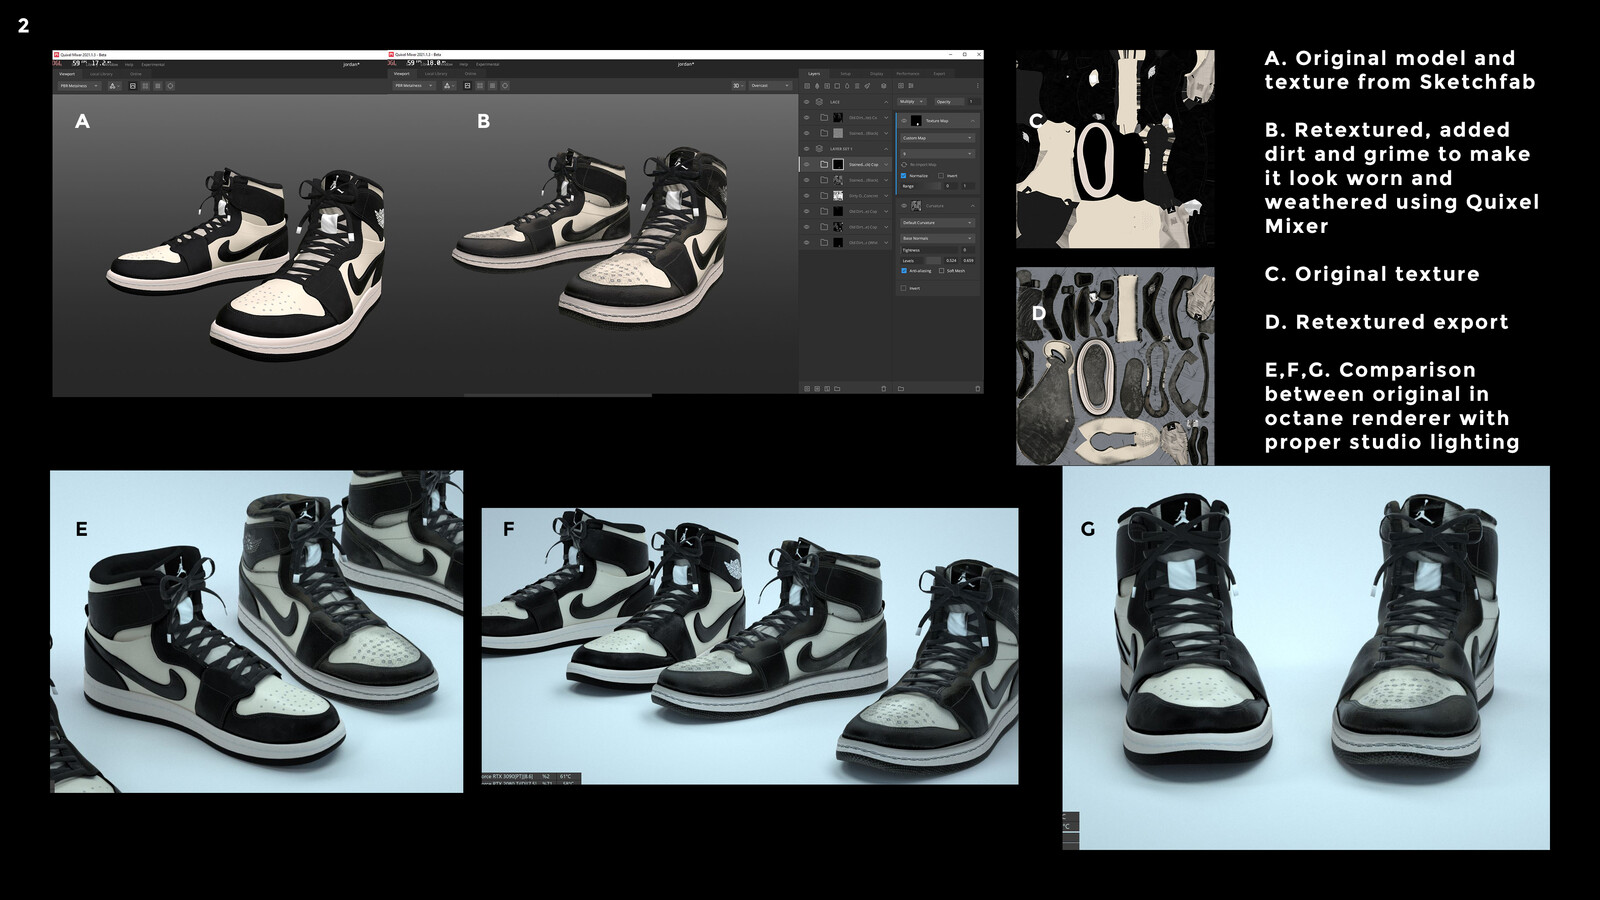This screenshot has height=900, width=1600.
Task: Open the Performance tab
Action: (x=908, y=74)
